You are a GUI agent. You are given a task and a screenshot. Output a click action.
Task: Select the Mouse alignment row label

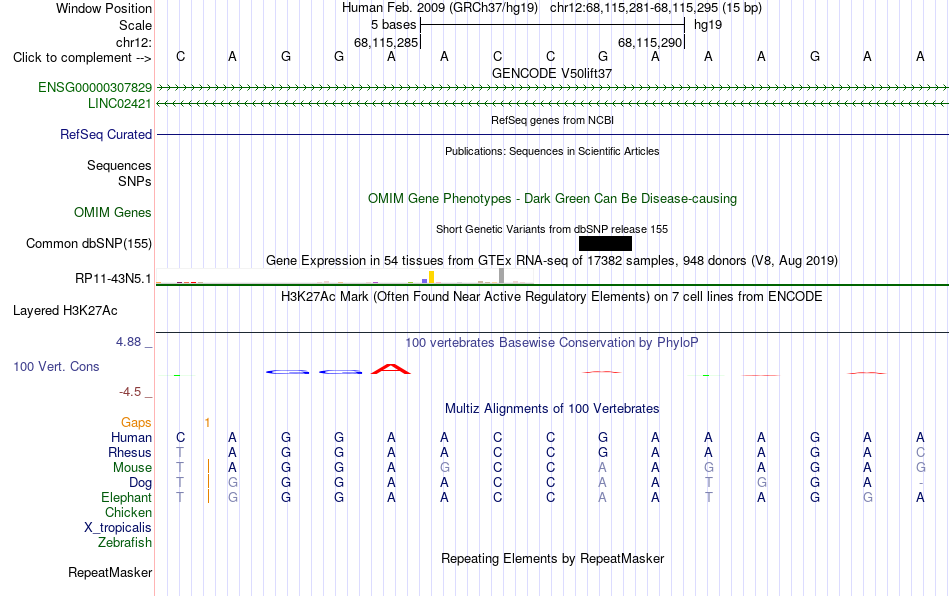(132, 468)
